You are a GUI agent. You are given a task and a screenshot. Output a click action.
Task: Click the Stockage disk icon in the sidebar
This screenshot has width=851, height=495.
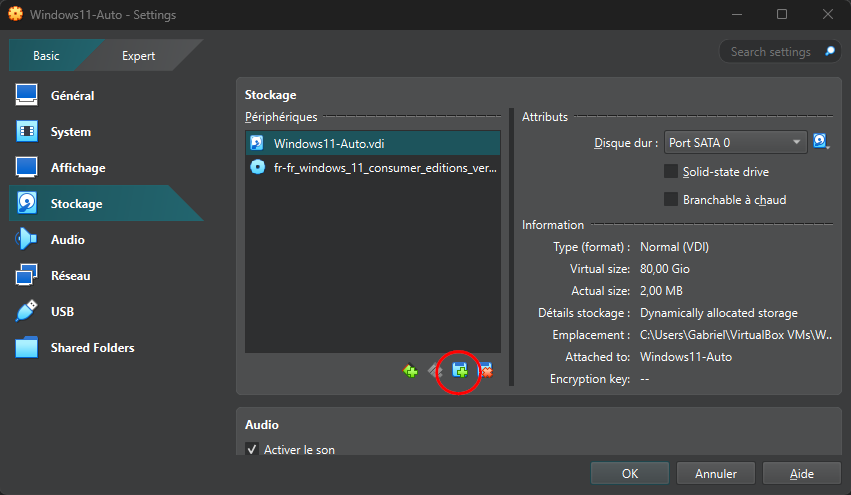click(x=27, y=203)
